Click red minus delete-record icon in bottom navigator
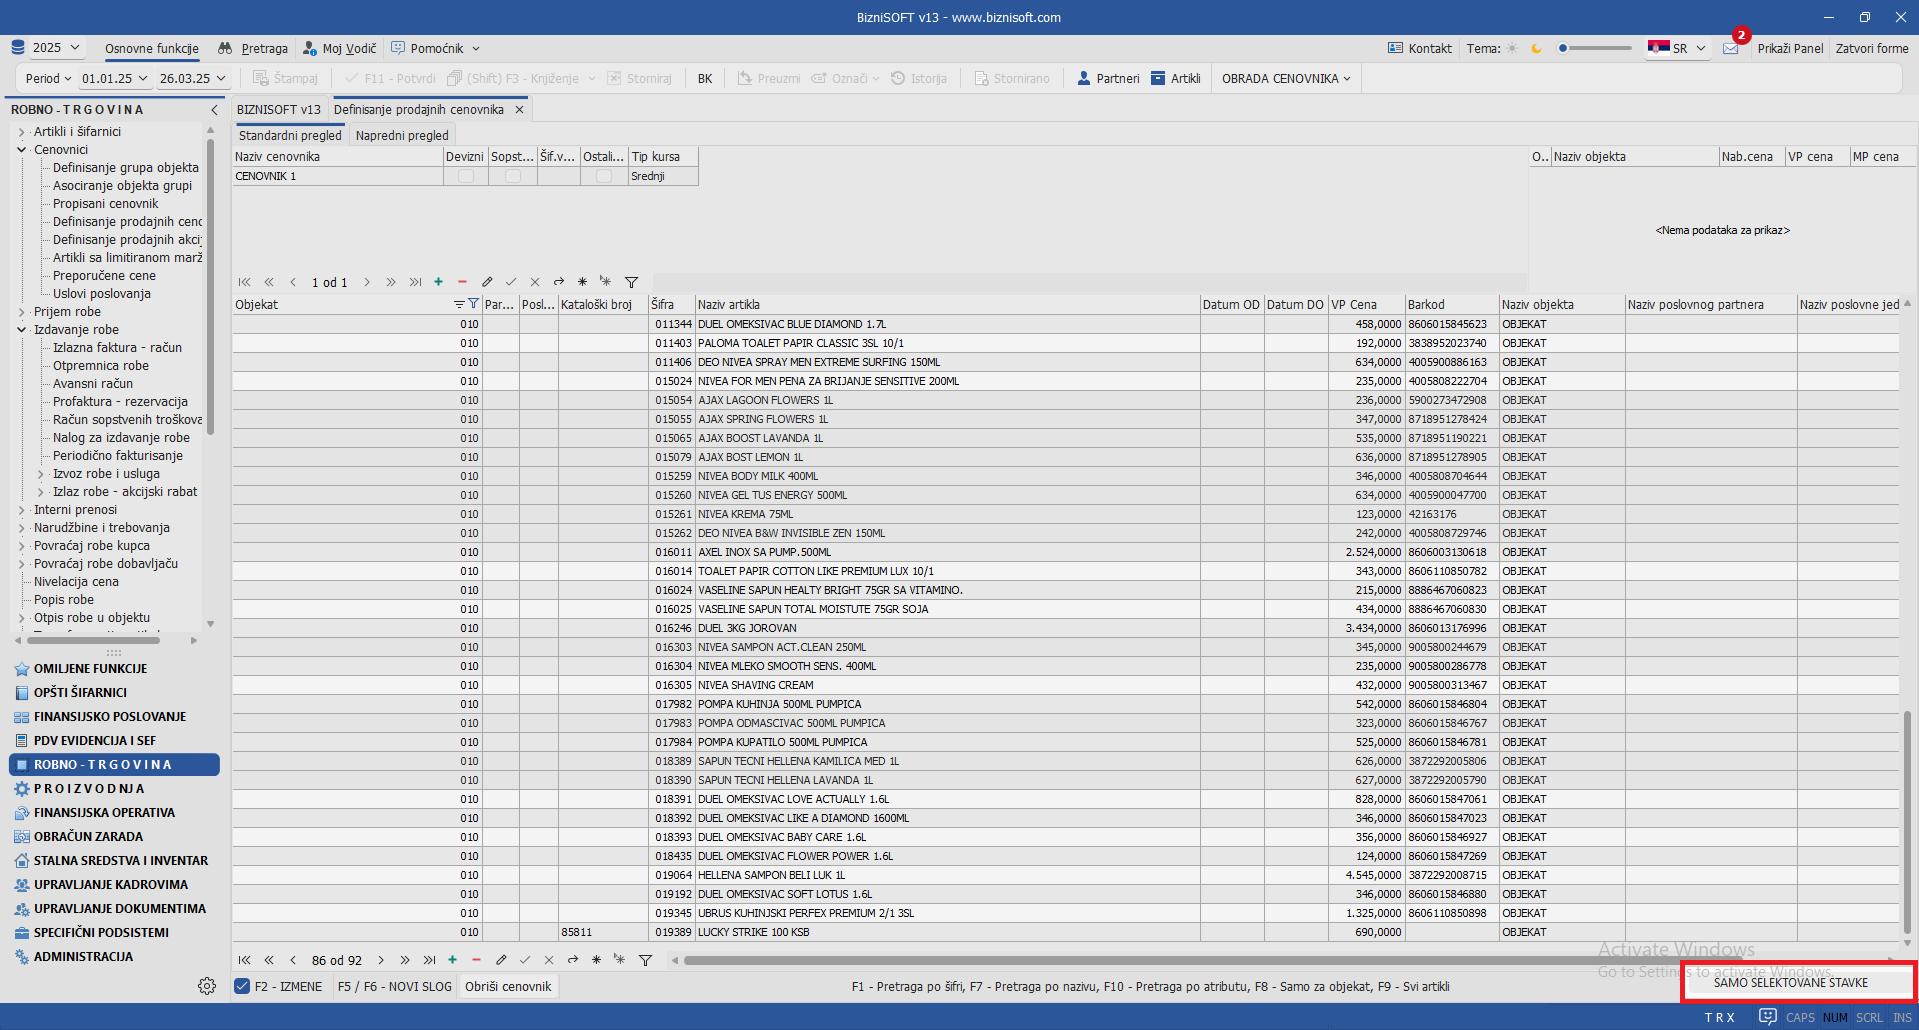Screen dimensions: 1919x1030 pos(477,960)
